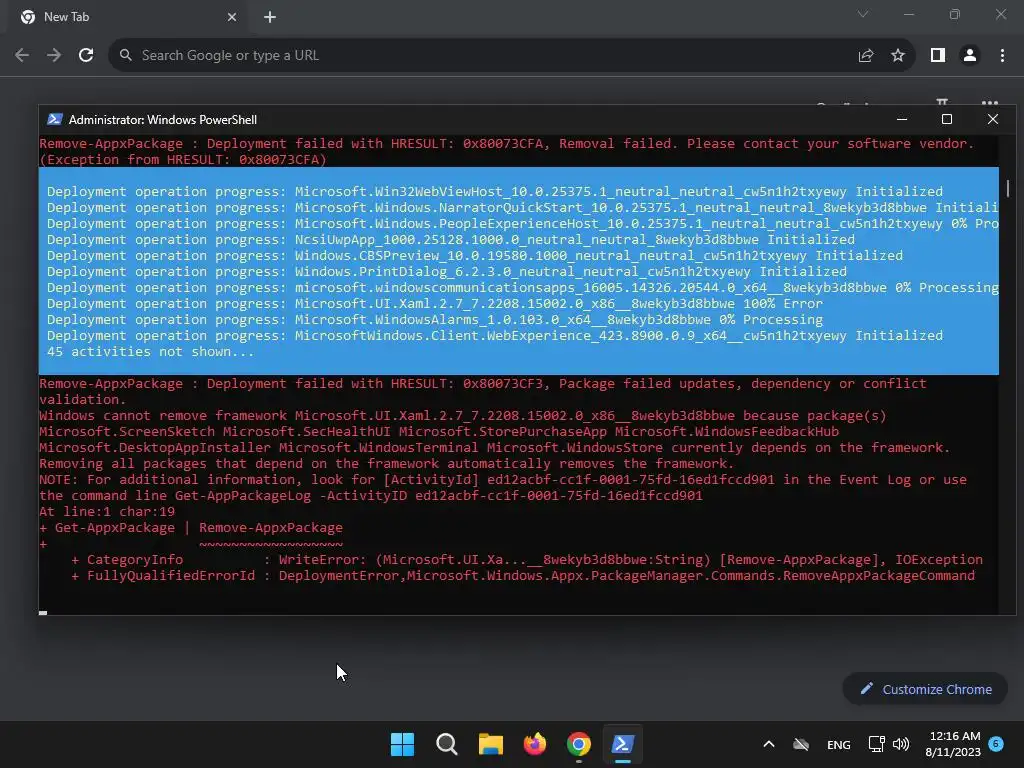Click the Windows.CBSPreview progress line
This screenshot has height=768, width=1024.
click(475, 255)
